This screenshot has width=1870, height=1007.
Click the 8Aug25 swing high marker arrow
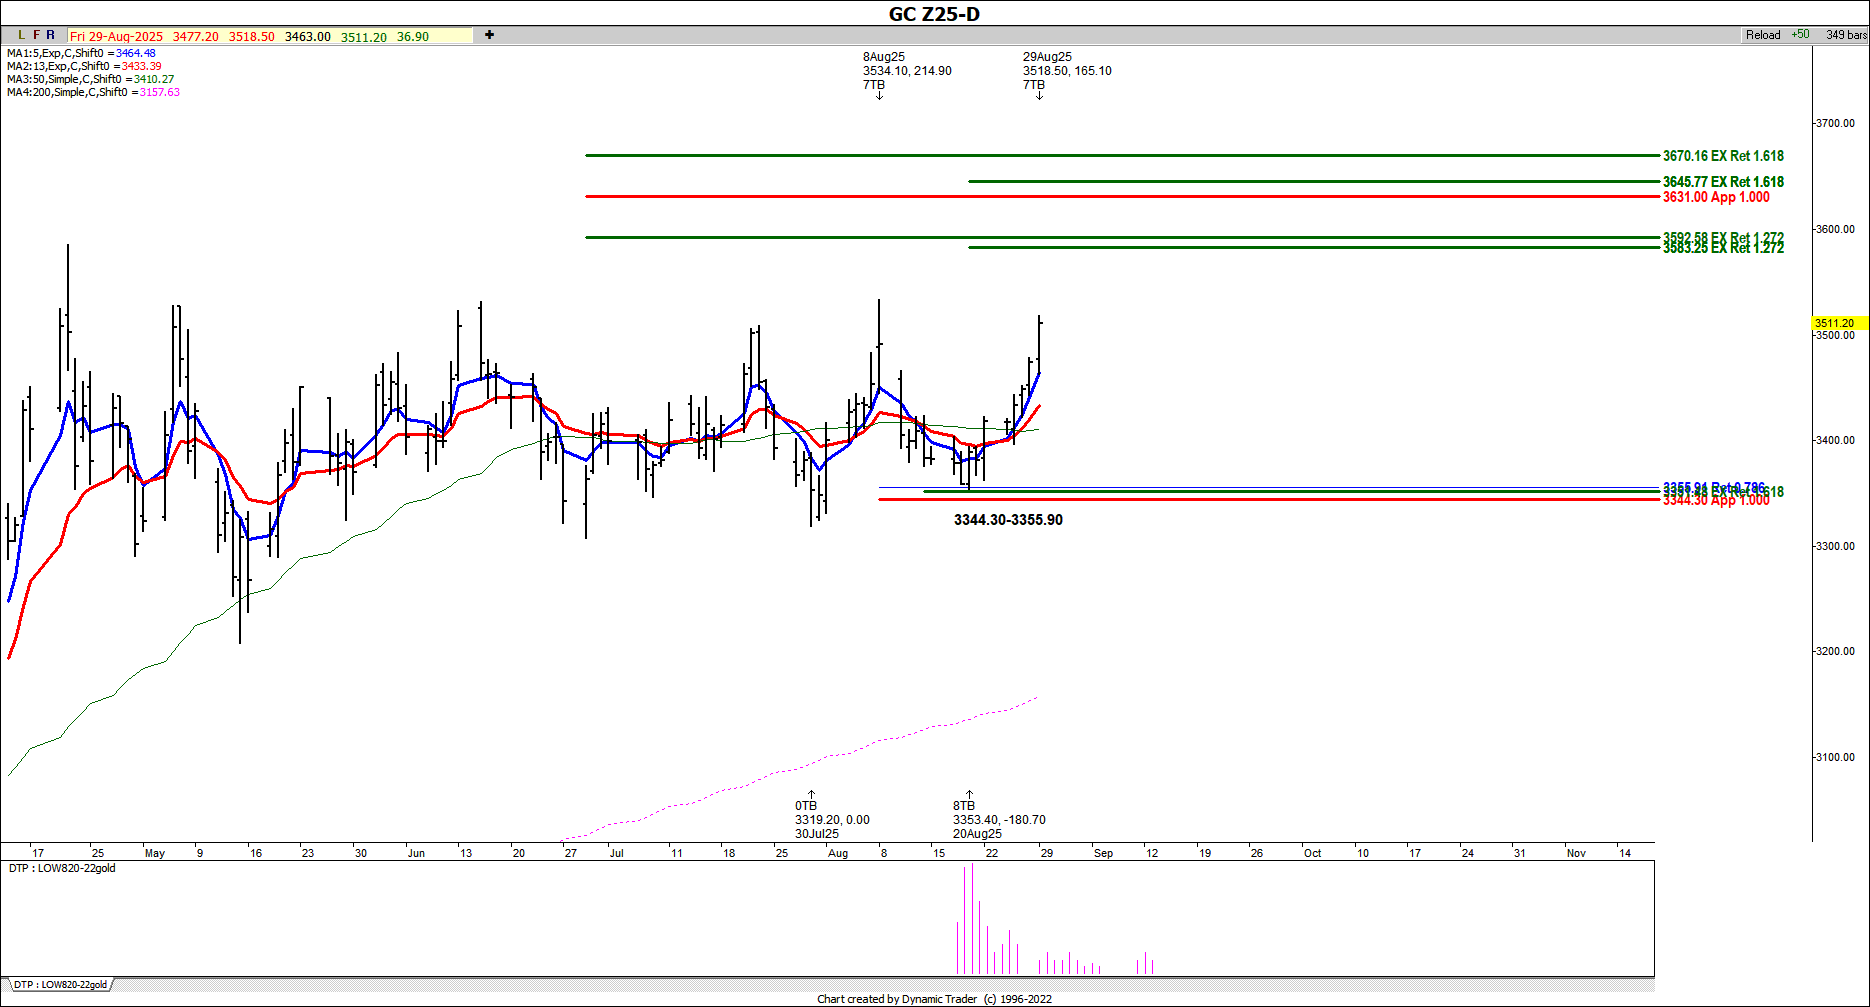point(880,96)
